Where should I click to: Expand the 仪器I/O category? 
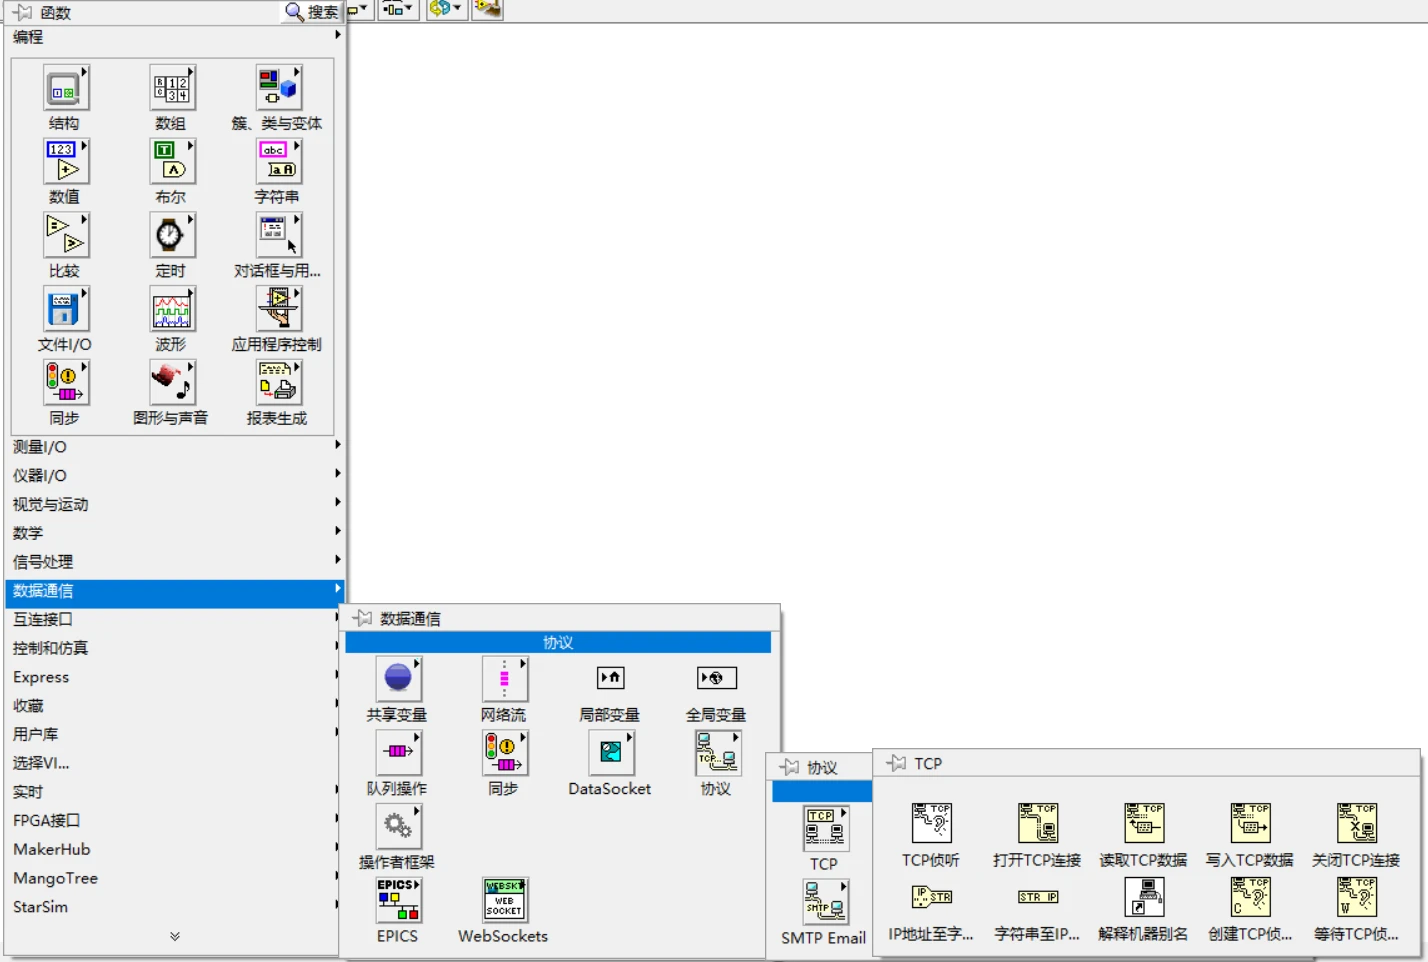[174, 476]
